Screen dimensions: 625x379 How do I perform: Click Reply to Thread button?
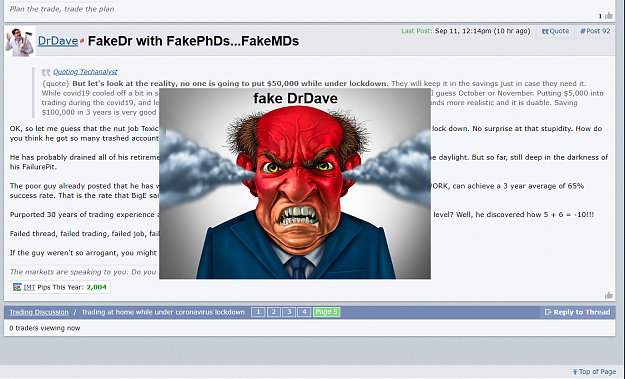click(577, 312)
